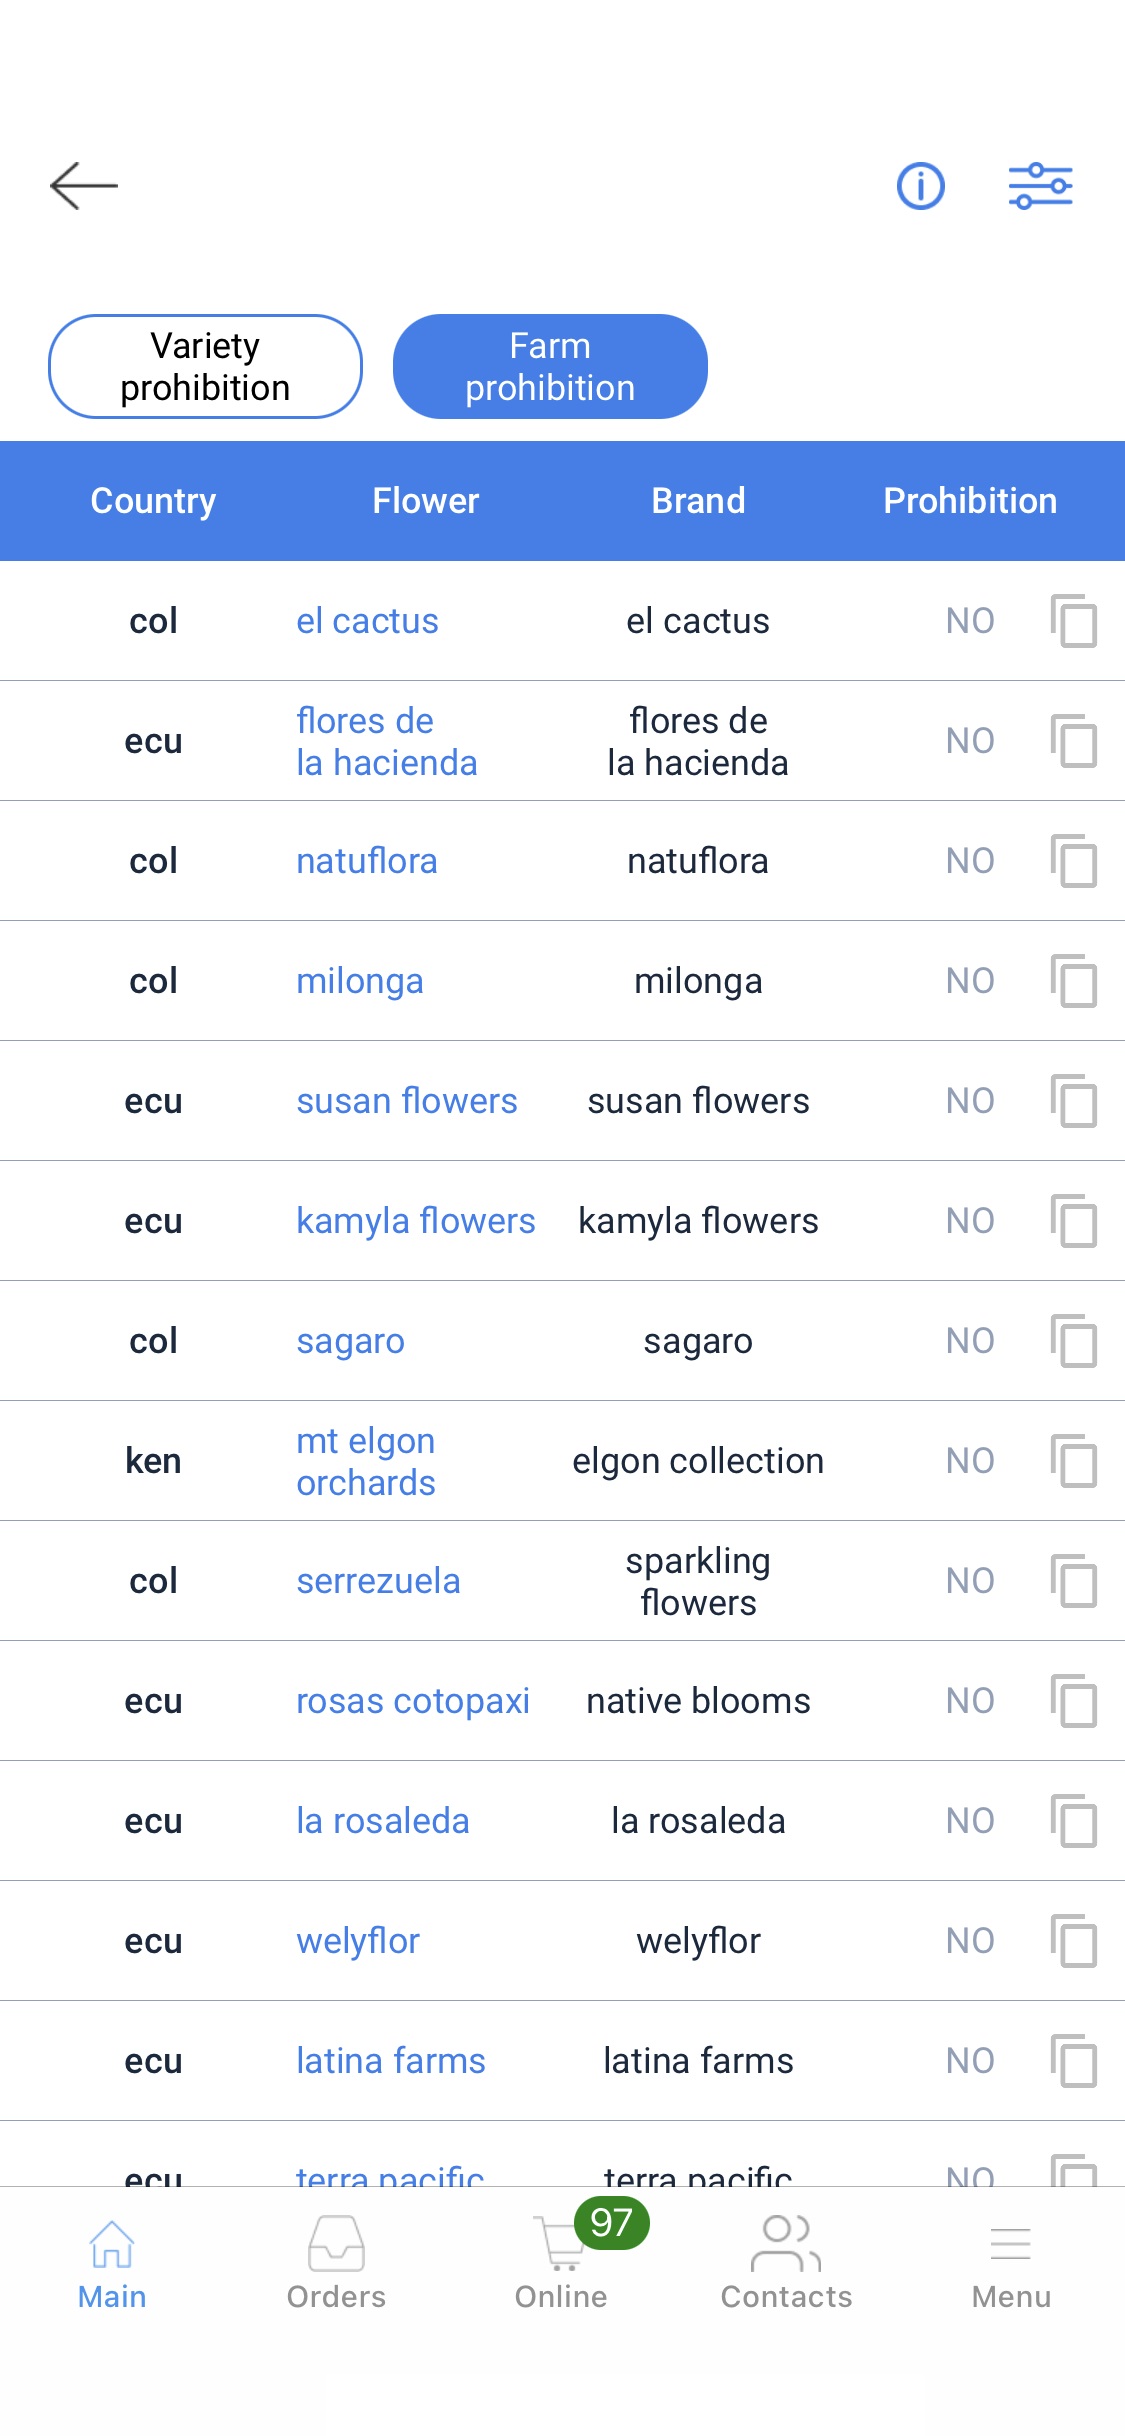Click the Prohibition column header

970,501
